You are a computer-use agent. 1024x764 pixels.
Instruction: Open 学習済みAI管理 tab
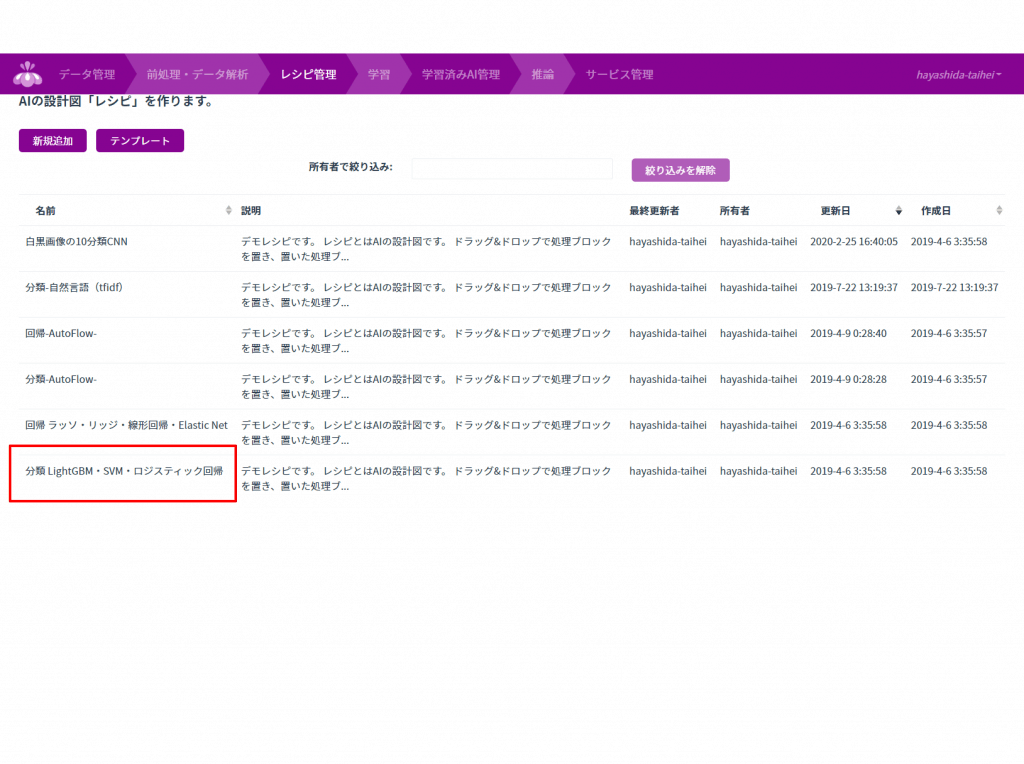coord(460,75)
